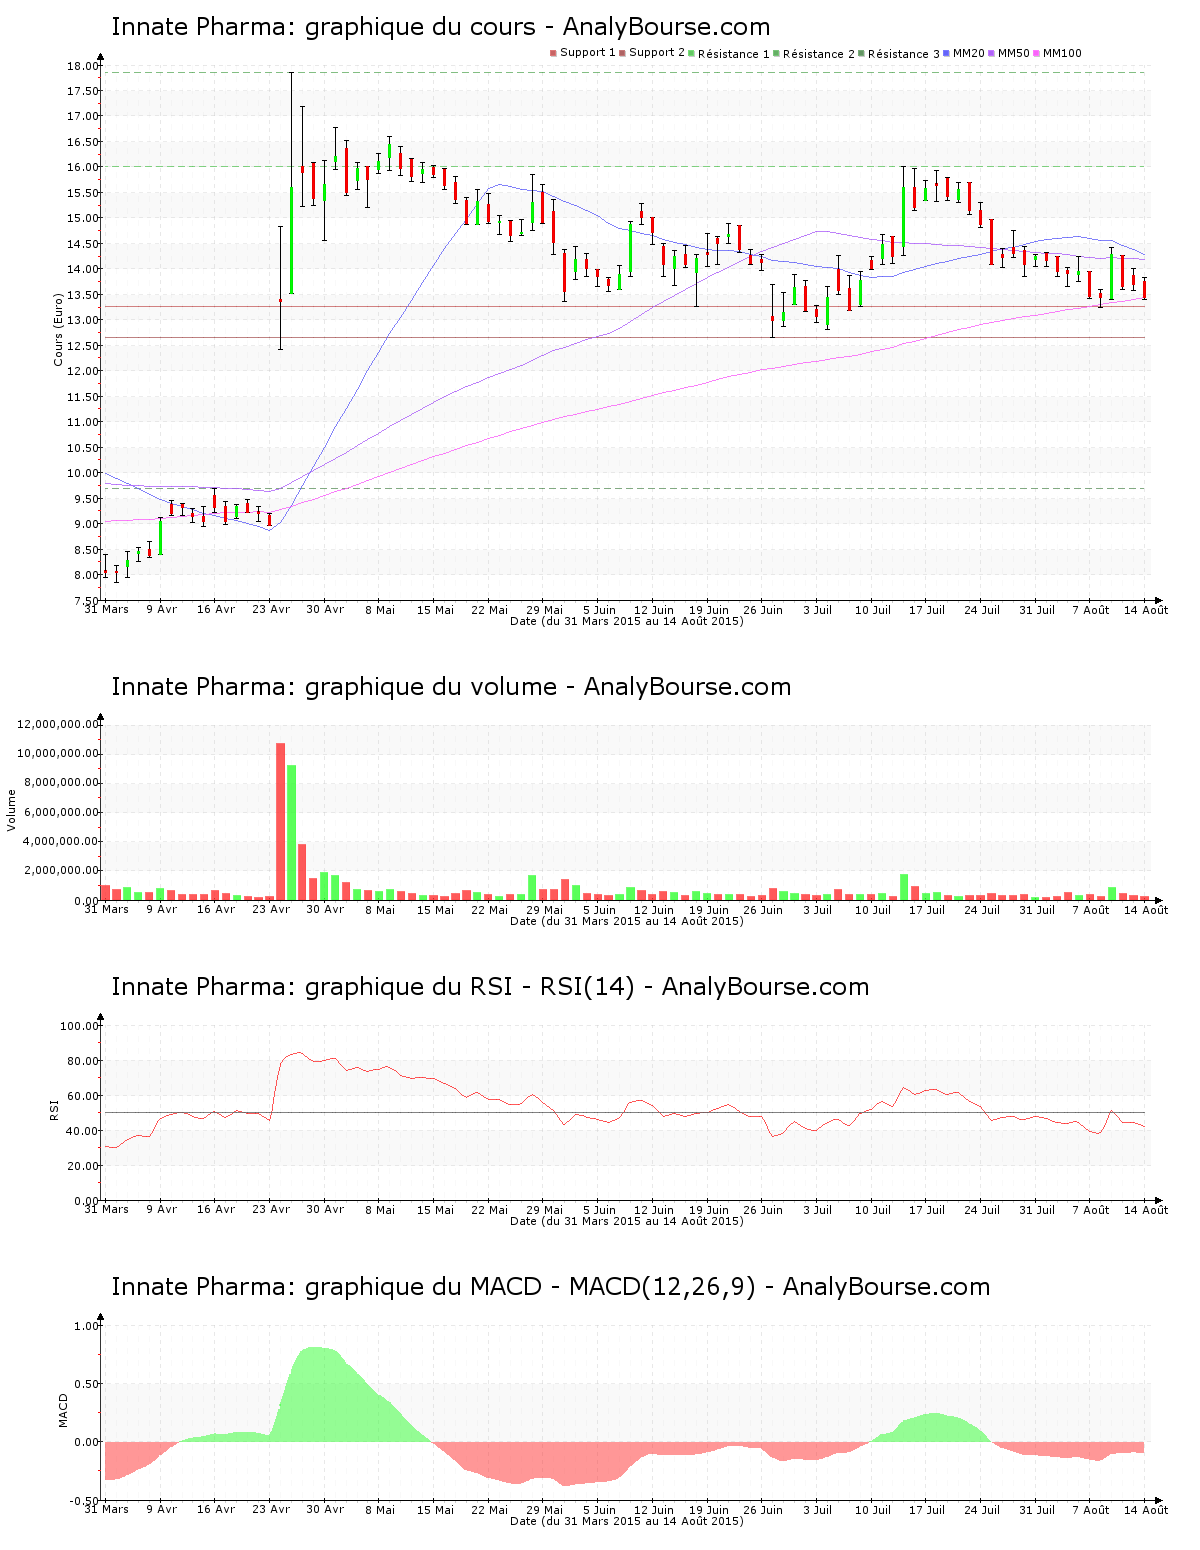Click '15 Mai' date under MACD chart
This screenshot has height=1550, width=1200.
point(435,1510)
